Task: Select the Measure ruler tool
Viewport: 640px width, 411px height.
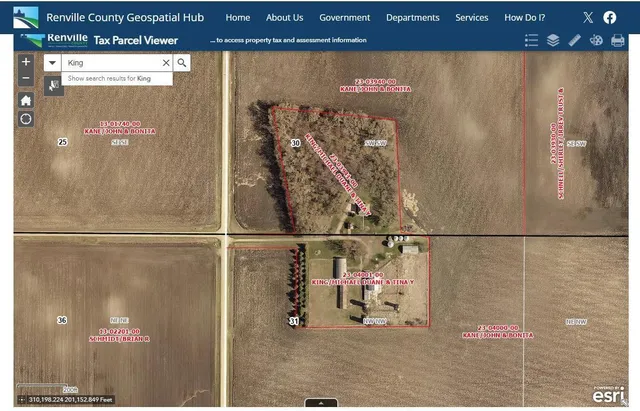Action: point(574,41)
